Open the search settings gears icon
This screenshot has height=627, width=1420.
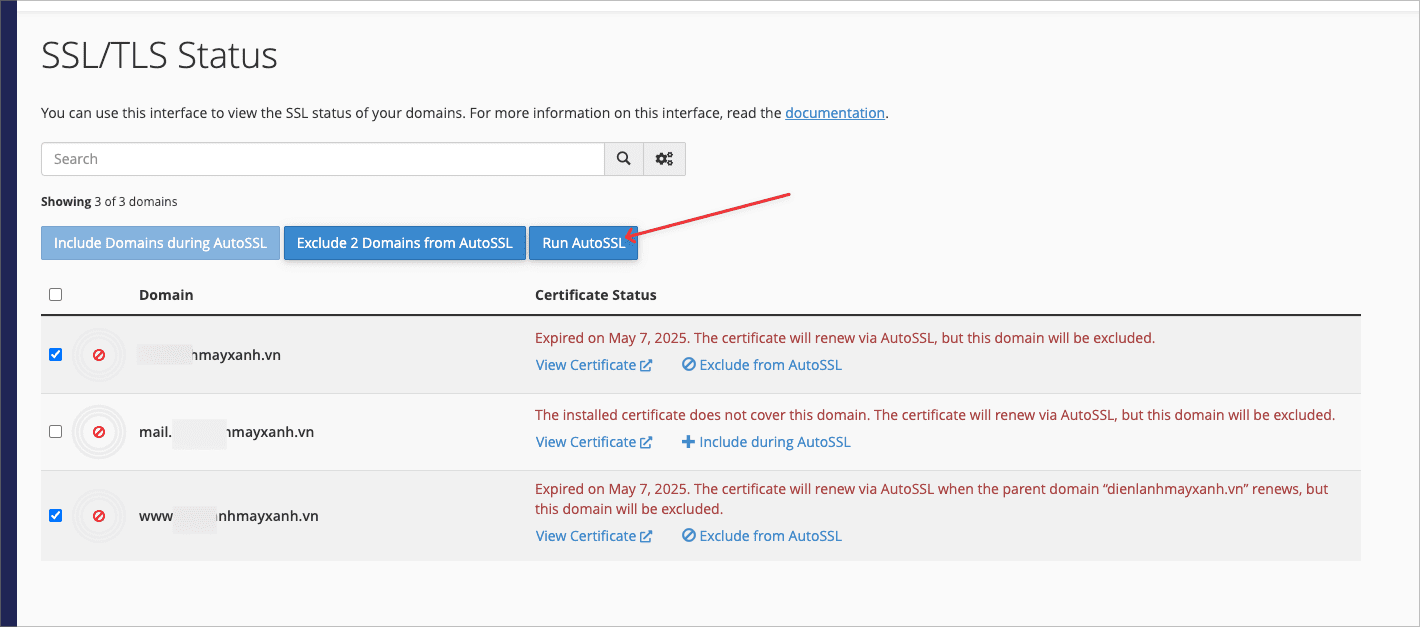(x=664, y=159)
